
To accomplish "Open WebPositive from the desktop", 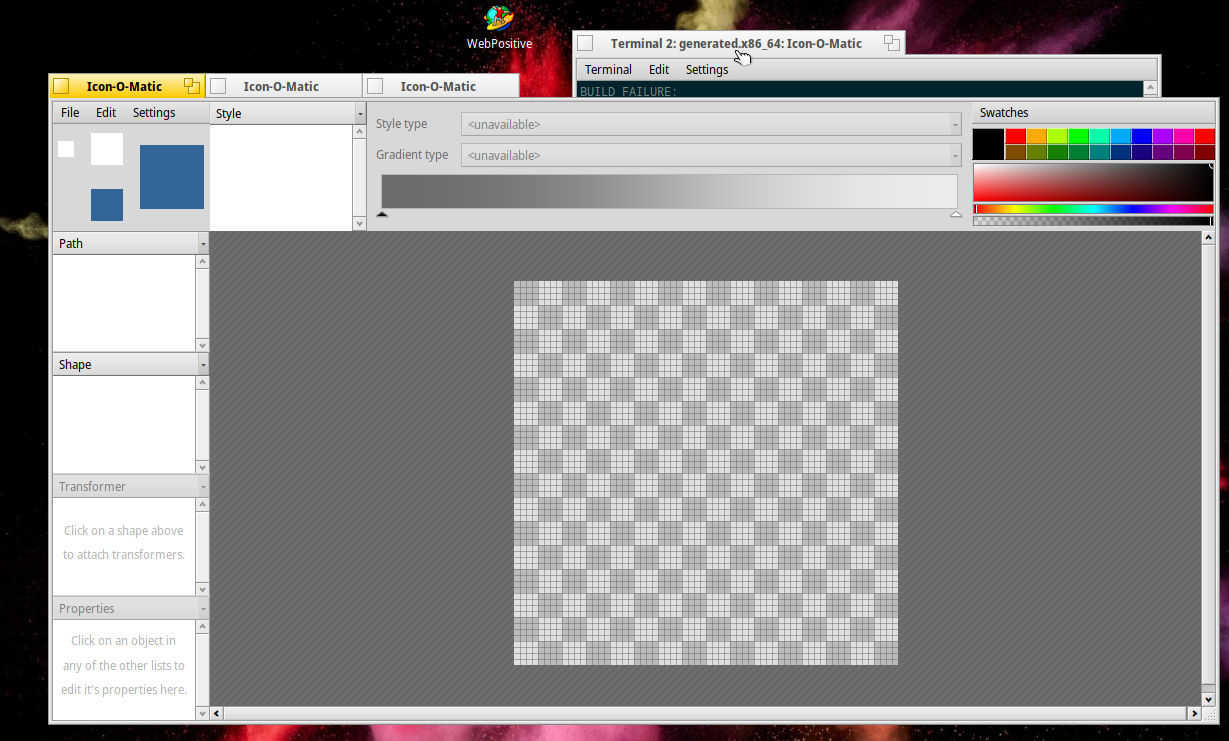I will click(499, 27).
